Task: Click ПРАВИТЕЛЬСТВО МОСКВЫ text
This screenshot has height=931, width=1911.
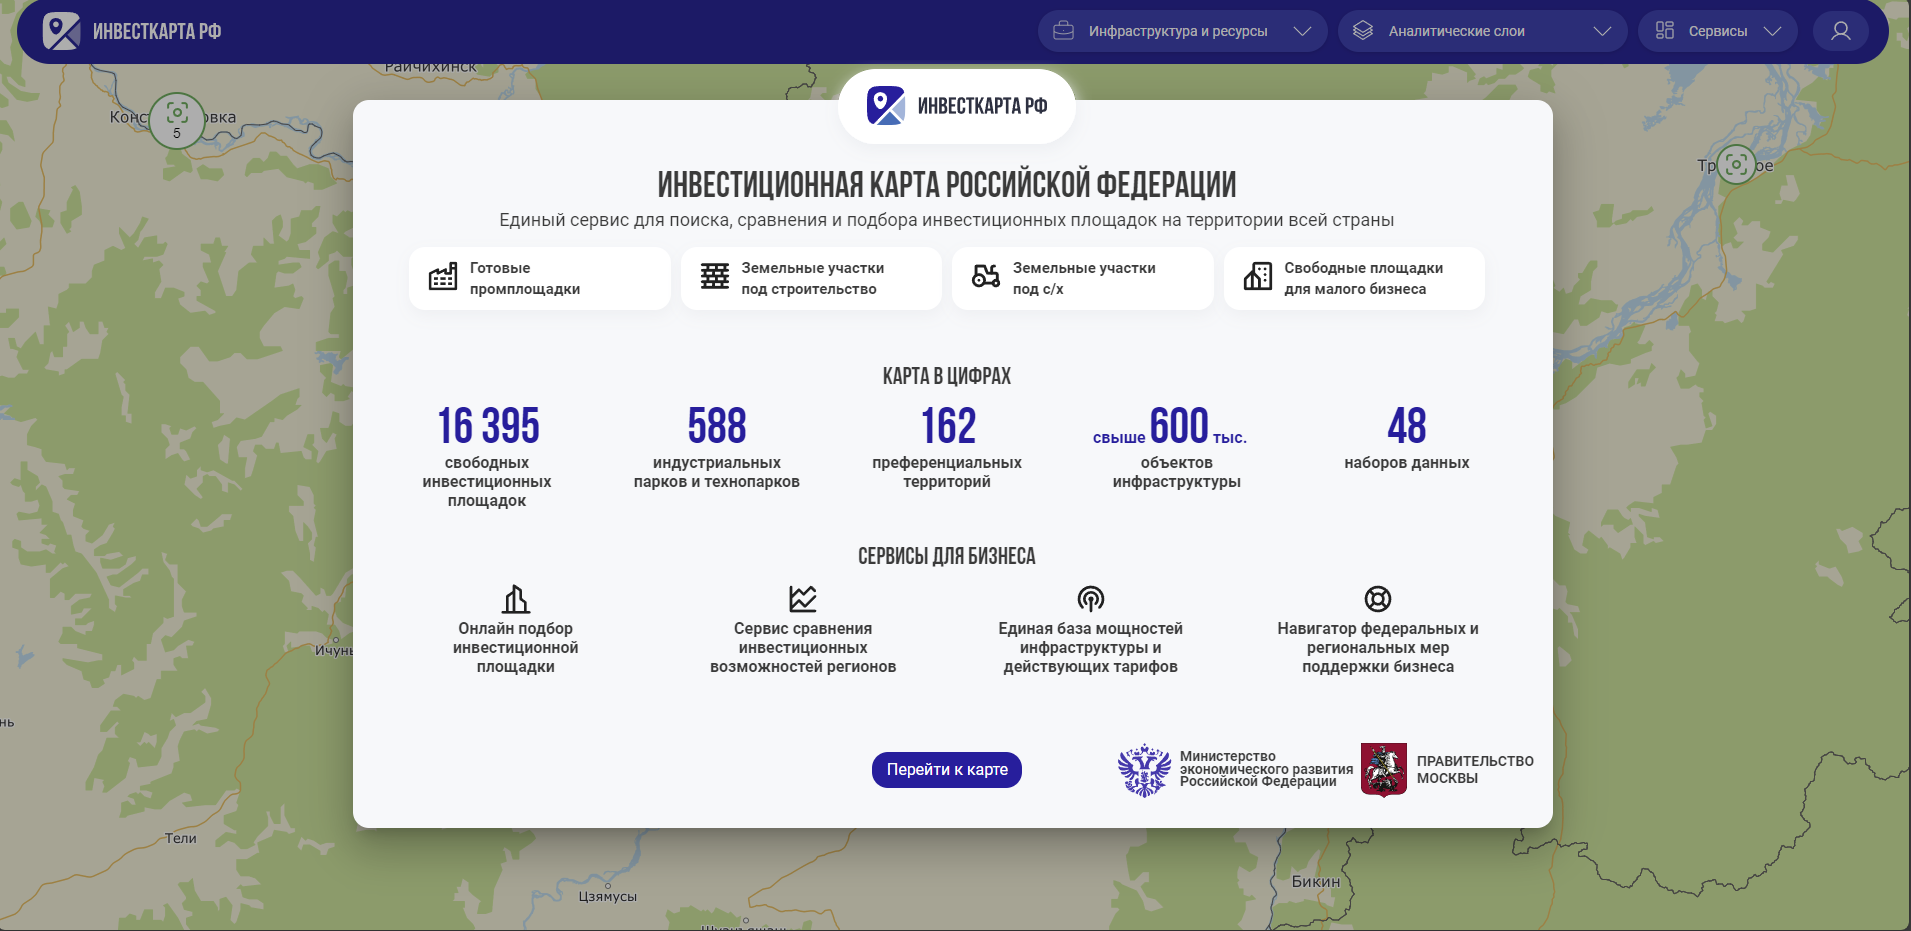Action: pos(1475,770)
